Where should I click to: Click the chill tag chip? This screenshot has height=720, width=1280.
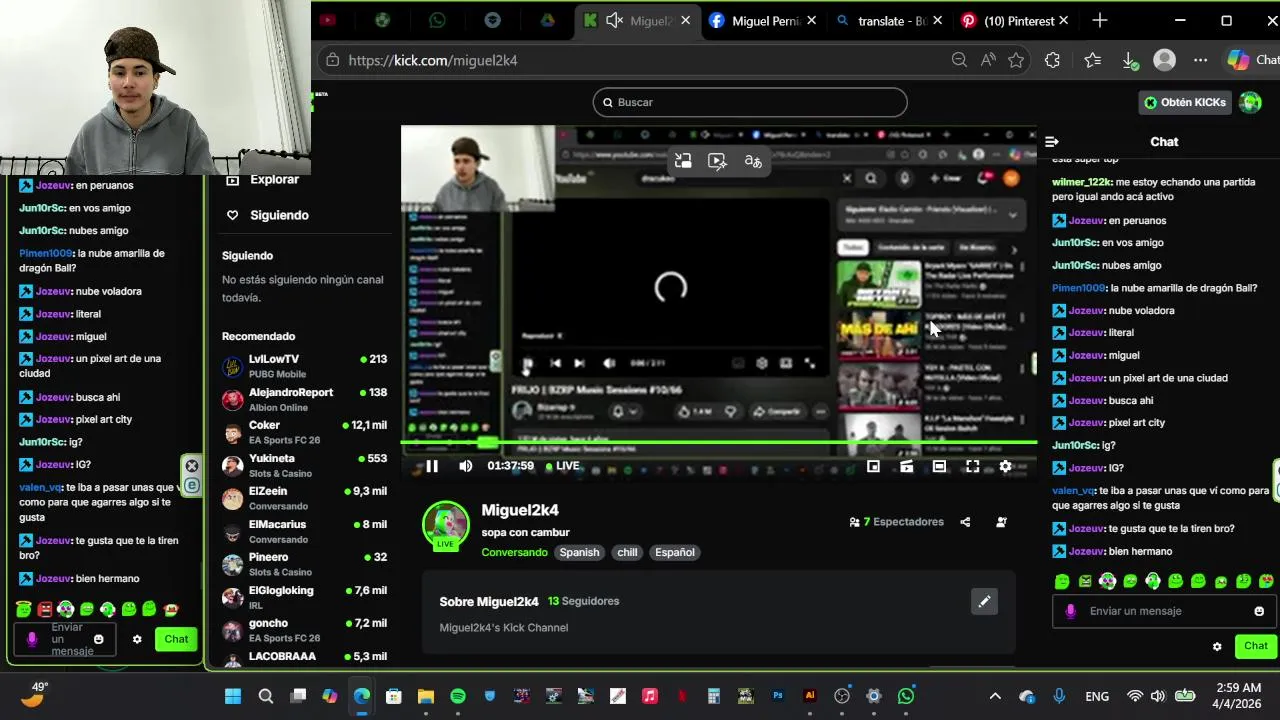point(627,552)
